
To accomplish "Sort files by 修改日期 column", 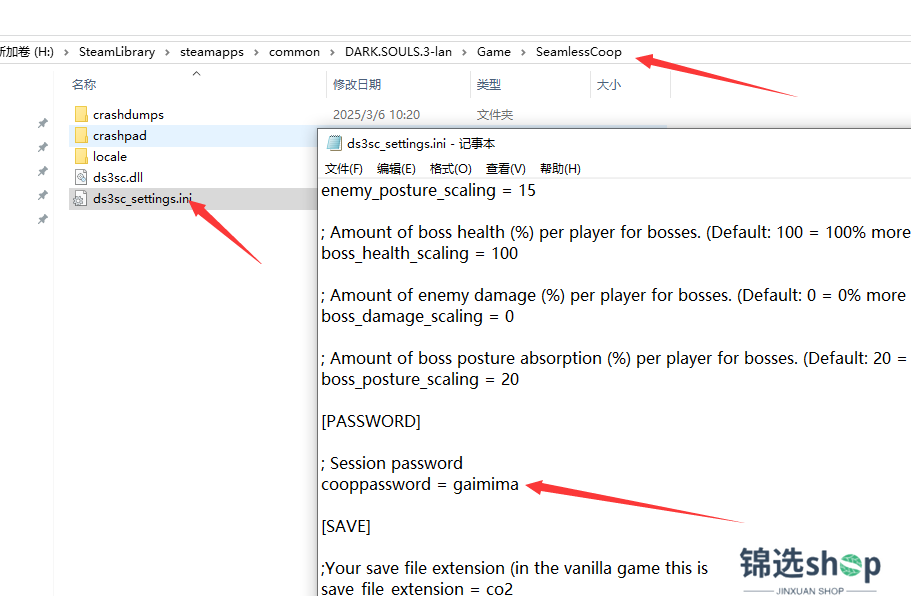I will pos(357,85).
